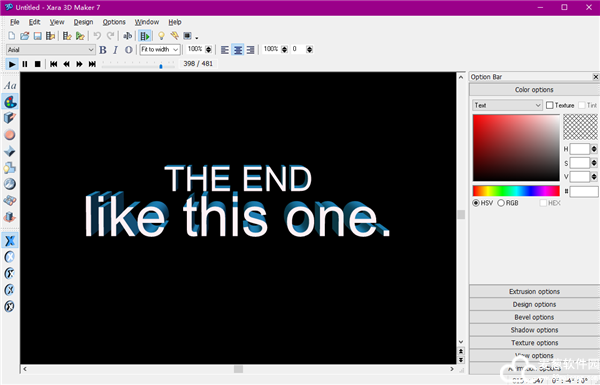Open the Window menu
This screenshot has height=385, width=600.
(147, 22)
